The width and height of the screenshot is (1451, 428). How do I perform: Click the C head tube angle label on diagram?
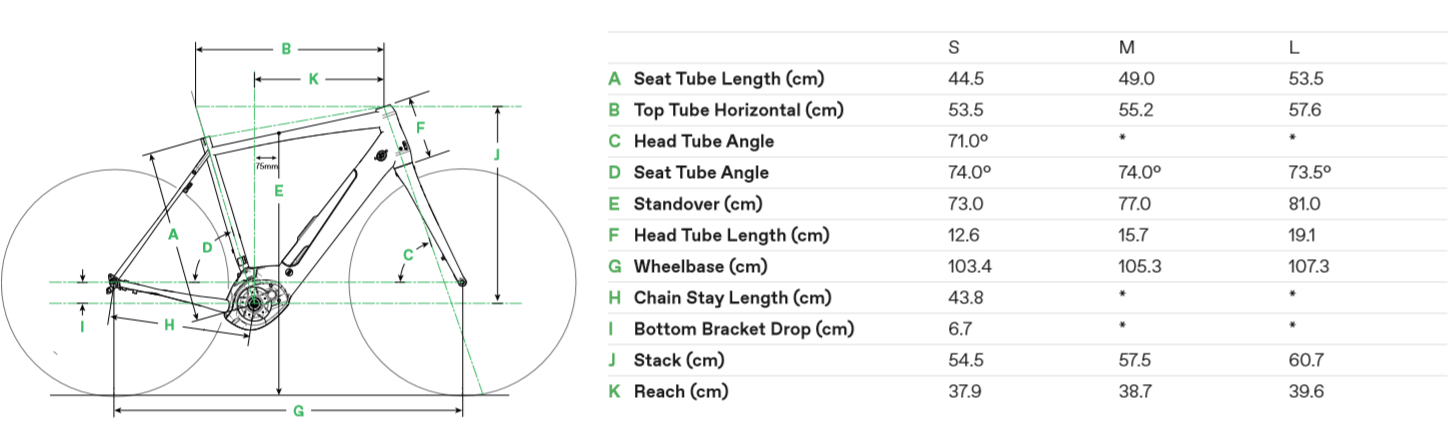[x=407, y=255]
